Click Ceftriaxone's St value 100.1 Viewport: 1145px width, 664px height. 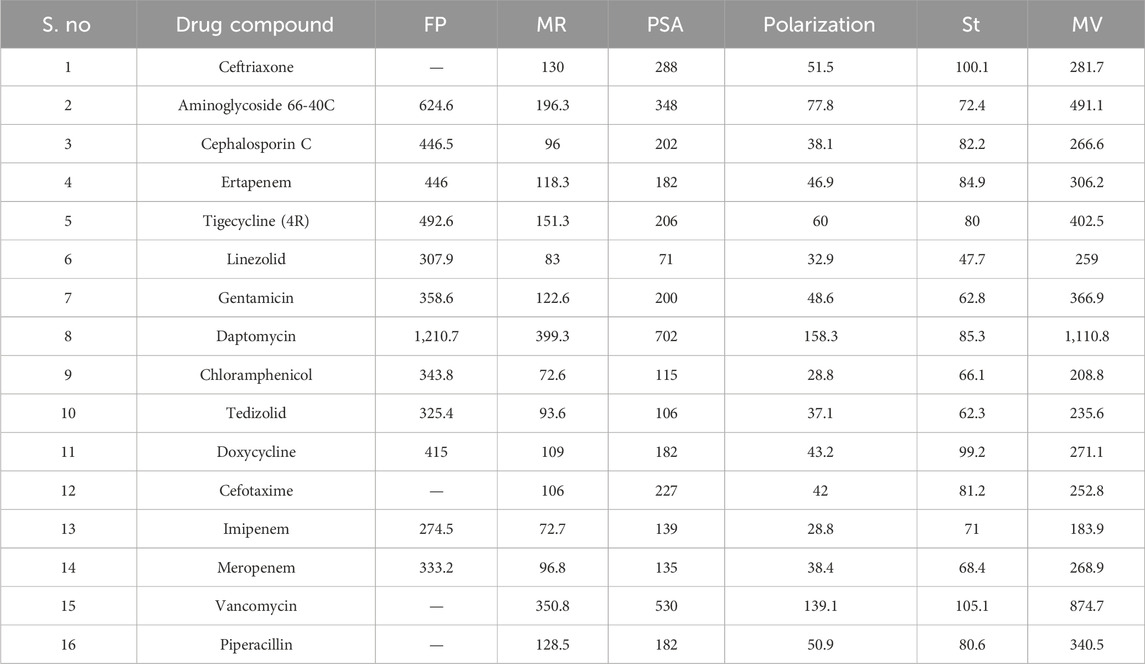tap(971, 66)
